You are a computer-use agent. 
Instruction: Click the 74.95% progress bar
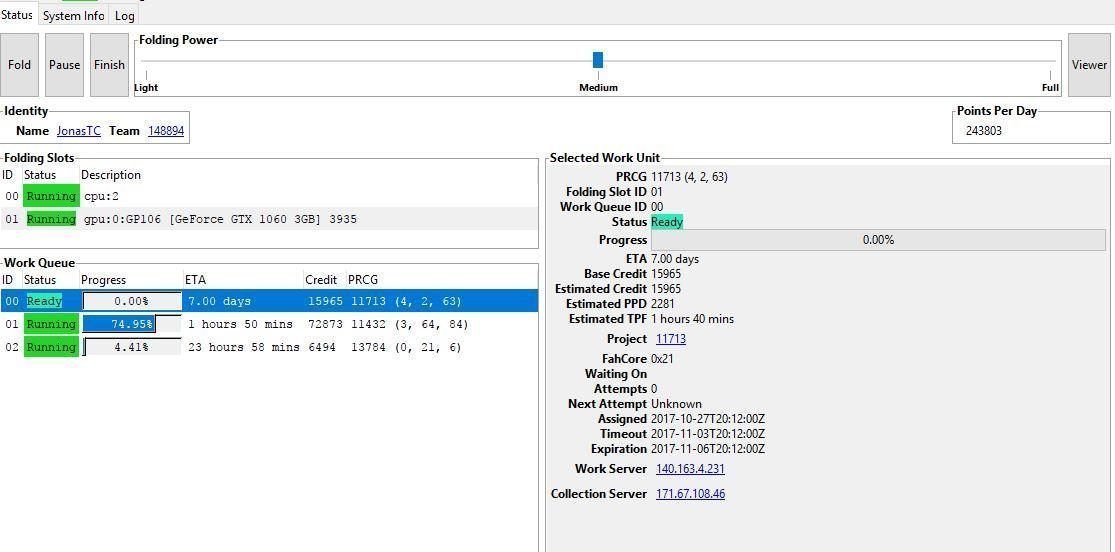click(x=132, y=324)
